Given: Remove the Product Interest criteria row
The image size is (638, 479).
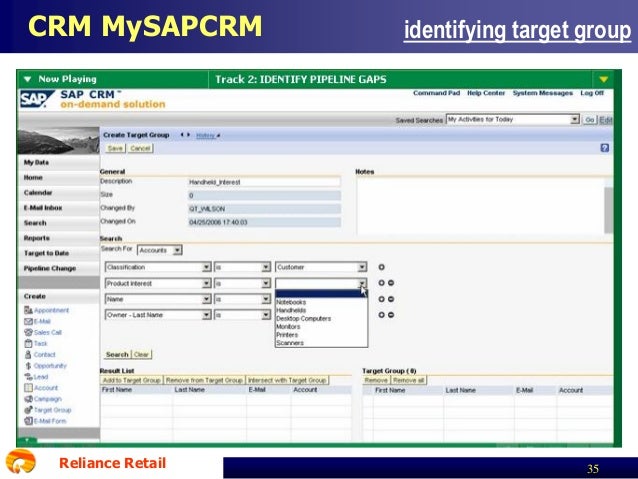Looking at the screenshot, I should click(x=391, y=283).
